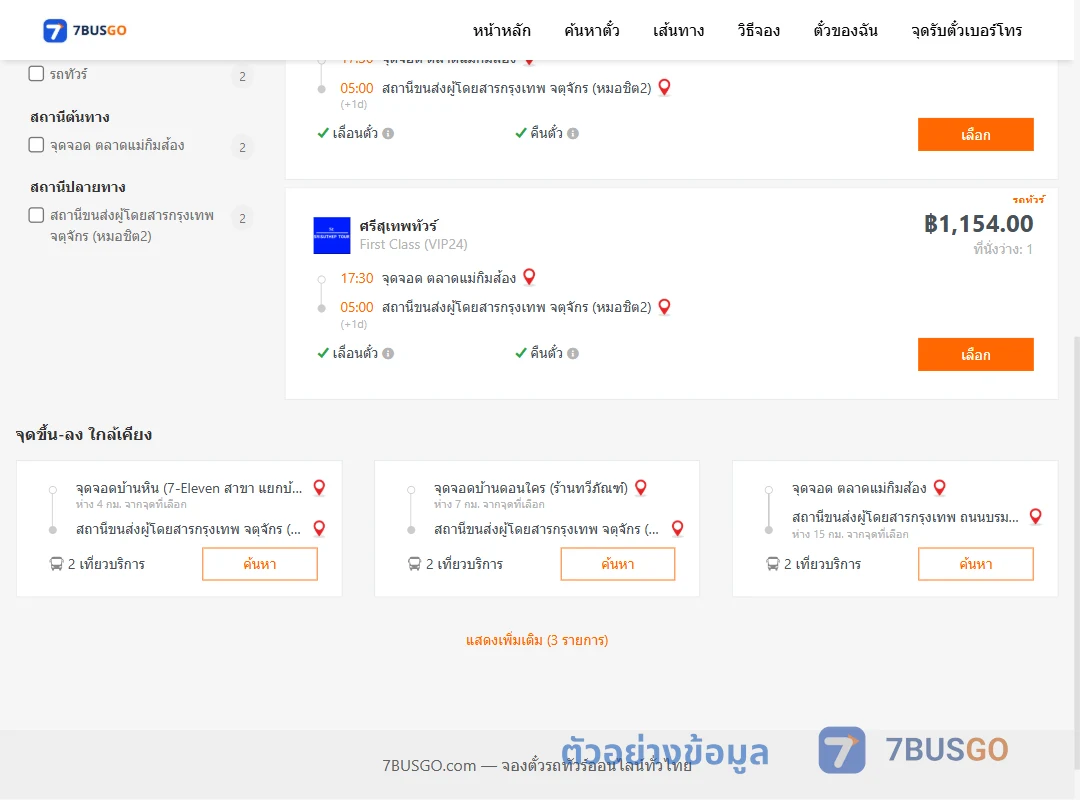
Task: Click จุดขึ้น-ลง ใกล้เคียง heading
Action: tap(84, 435)
